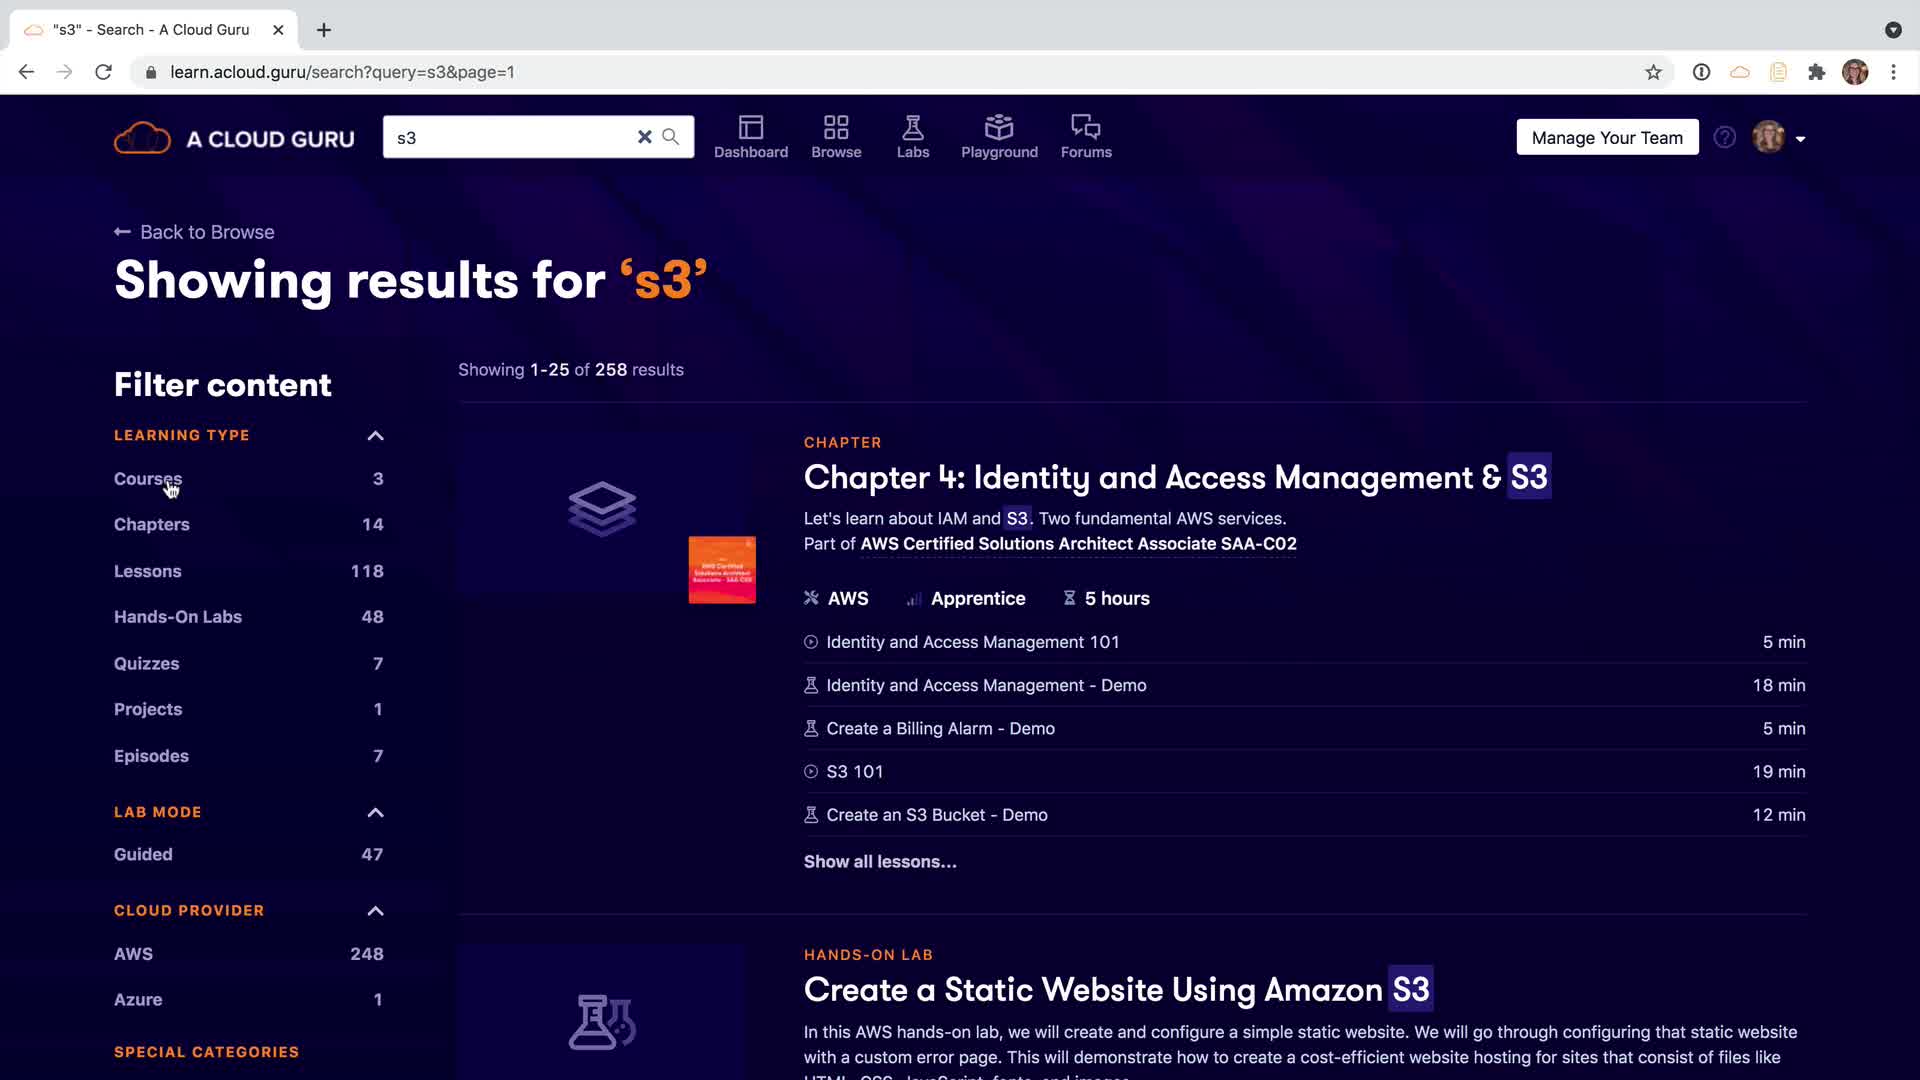The image size is (1920, 1080).
Task: Filter results by Hands-On Labs
Action: 178,617
